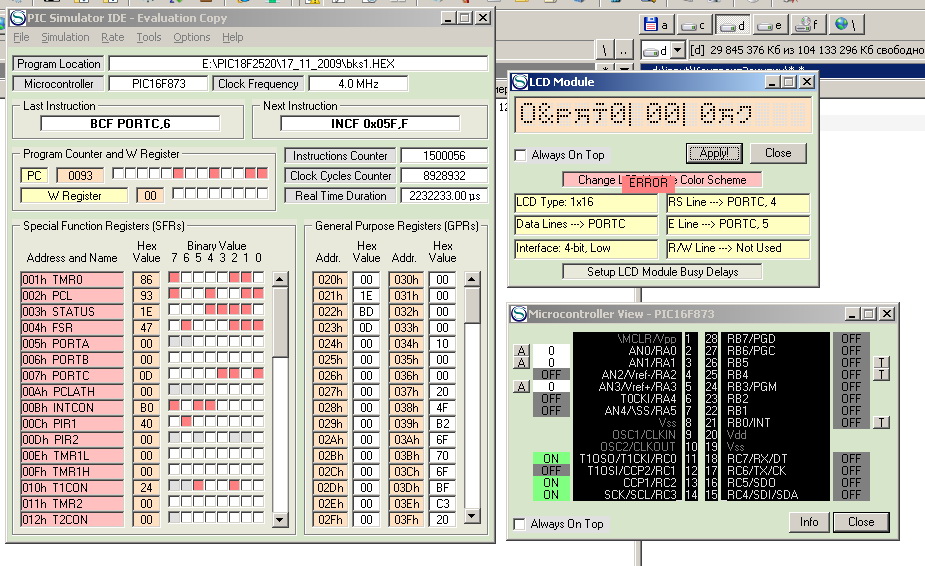Screen dimensions: 925x566
Task: Click the LCD Type: 1x16 setting
Action: pyautogui.click(x=586, y=202)
